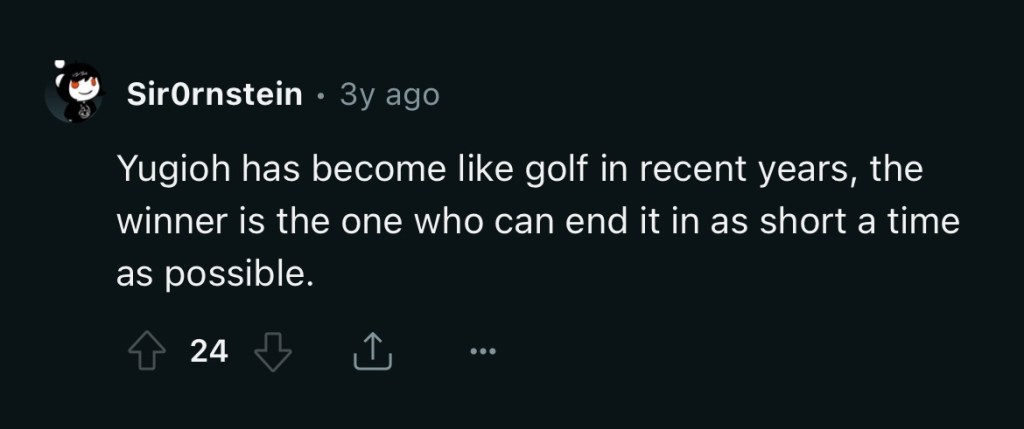The height and width of the screenshot is (429, 1024).
Task: Open the three-dot more options menu
Action: [482, 351]
